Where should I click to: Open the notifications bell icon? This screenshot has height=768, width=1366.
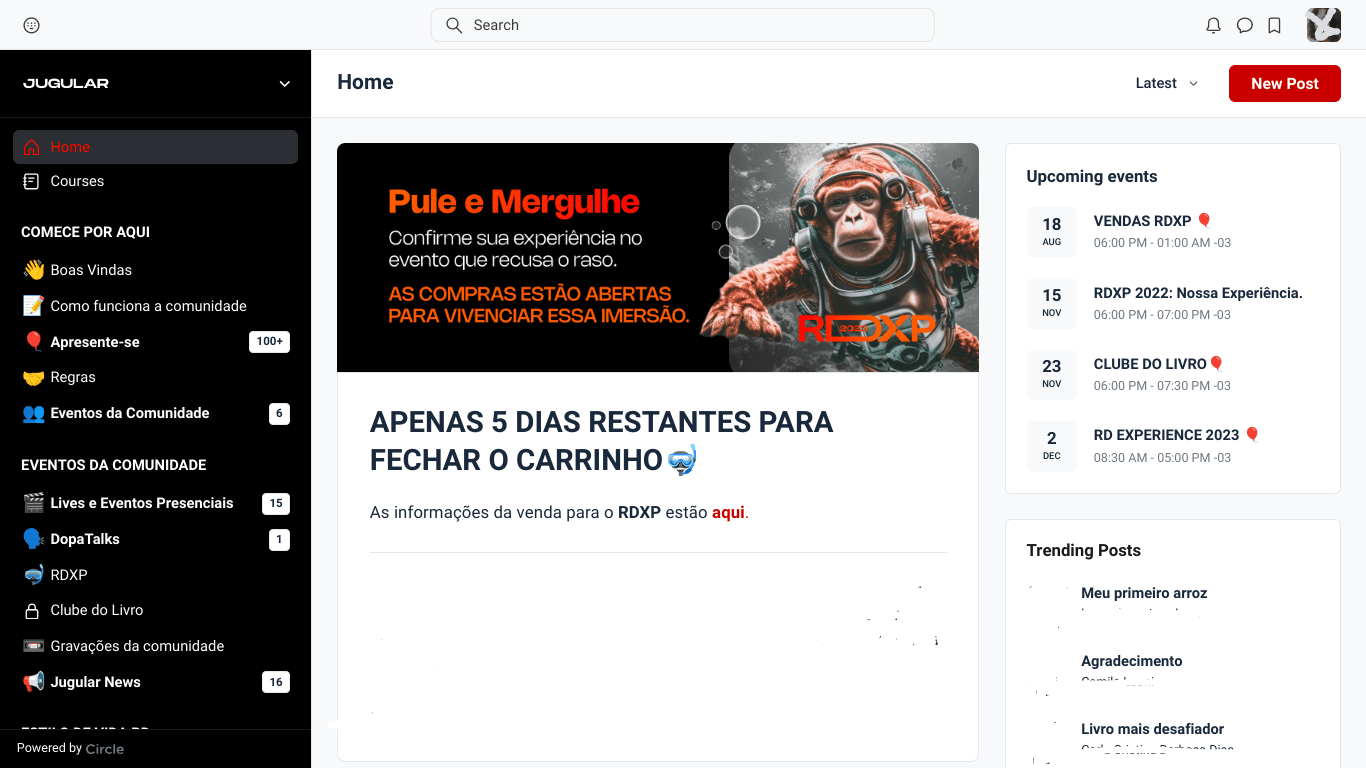point(1213,25)
